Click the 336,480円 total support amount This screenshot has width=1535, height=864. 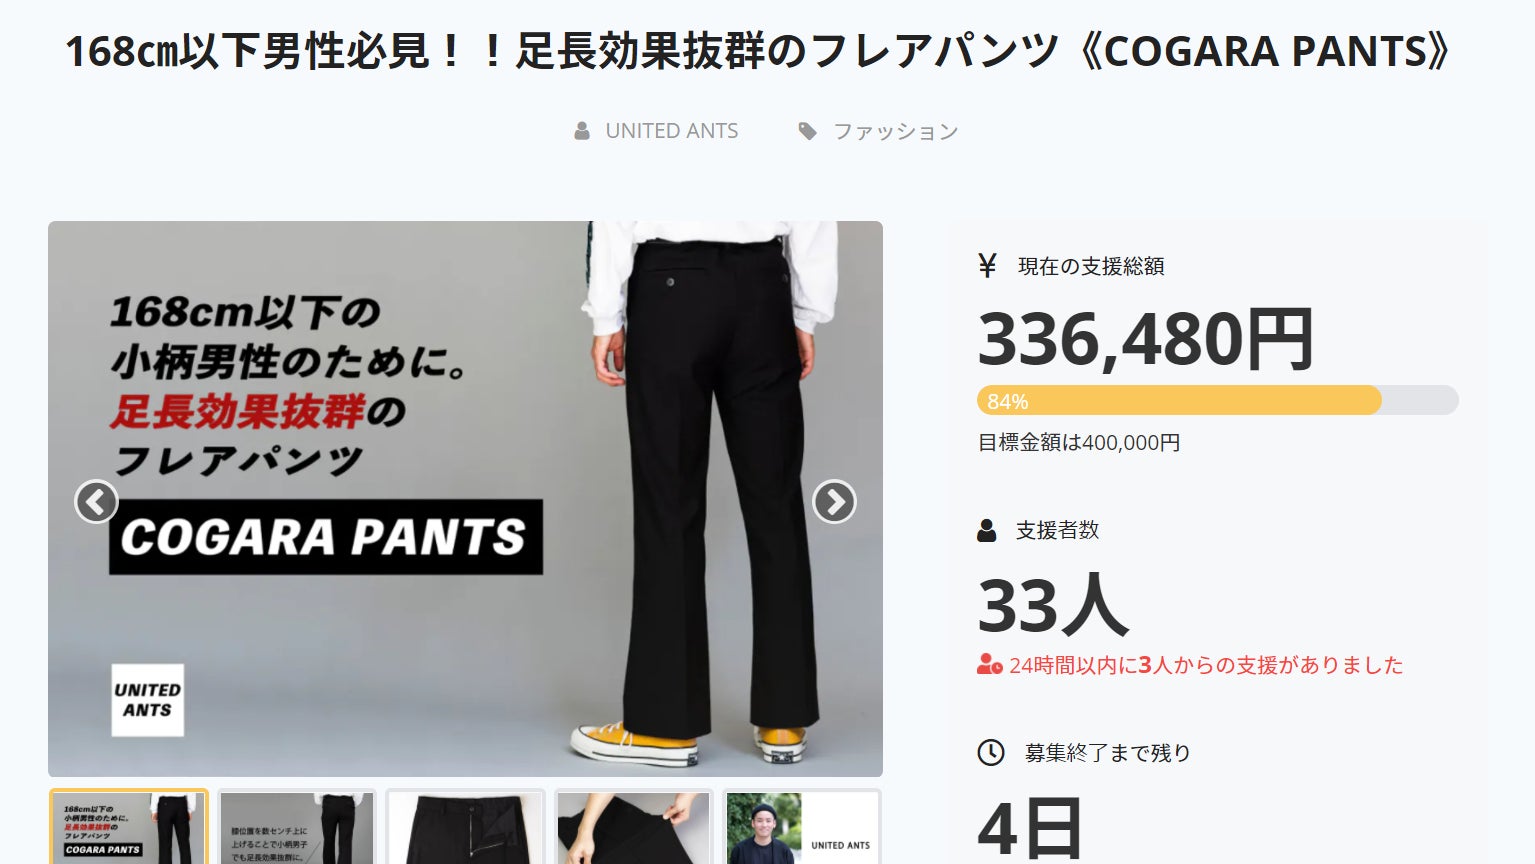click(1145, 339)
